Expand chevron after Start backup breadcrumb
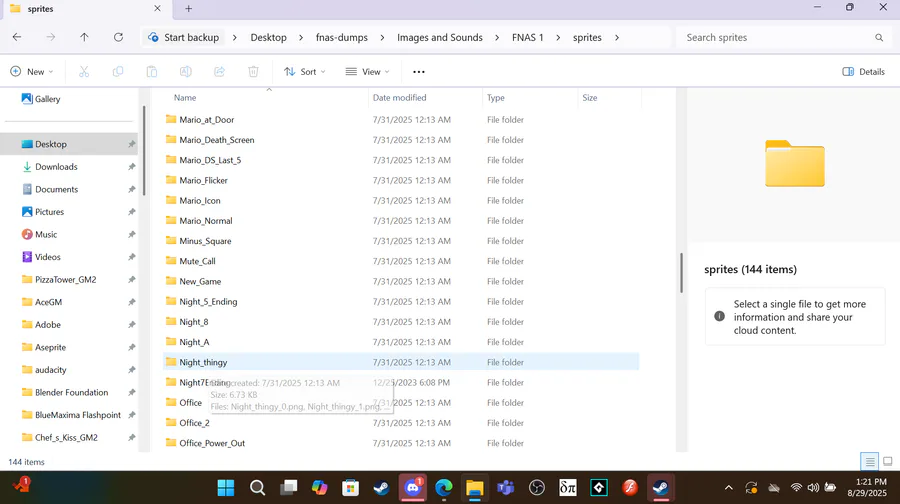The width and height of the screenshot is (900, 504). tap(234, 37)
